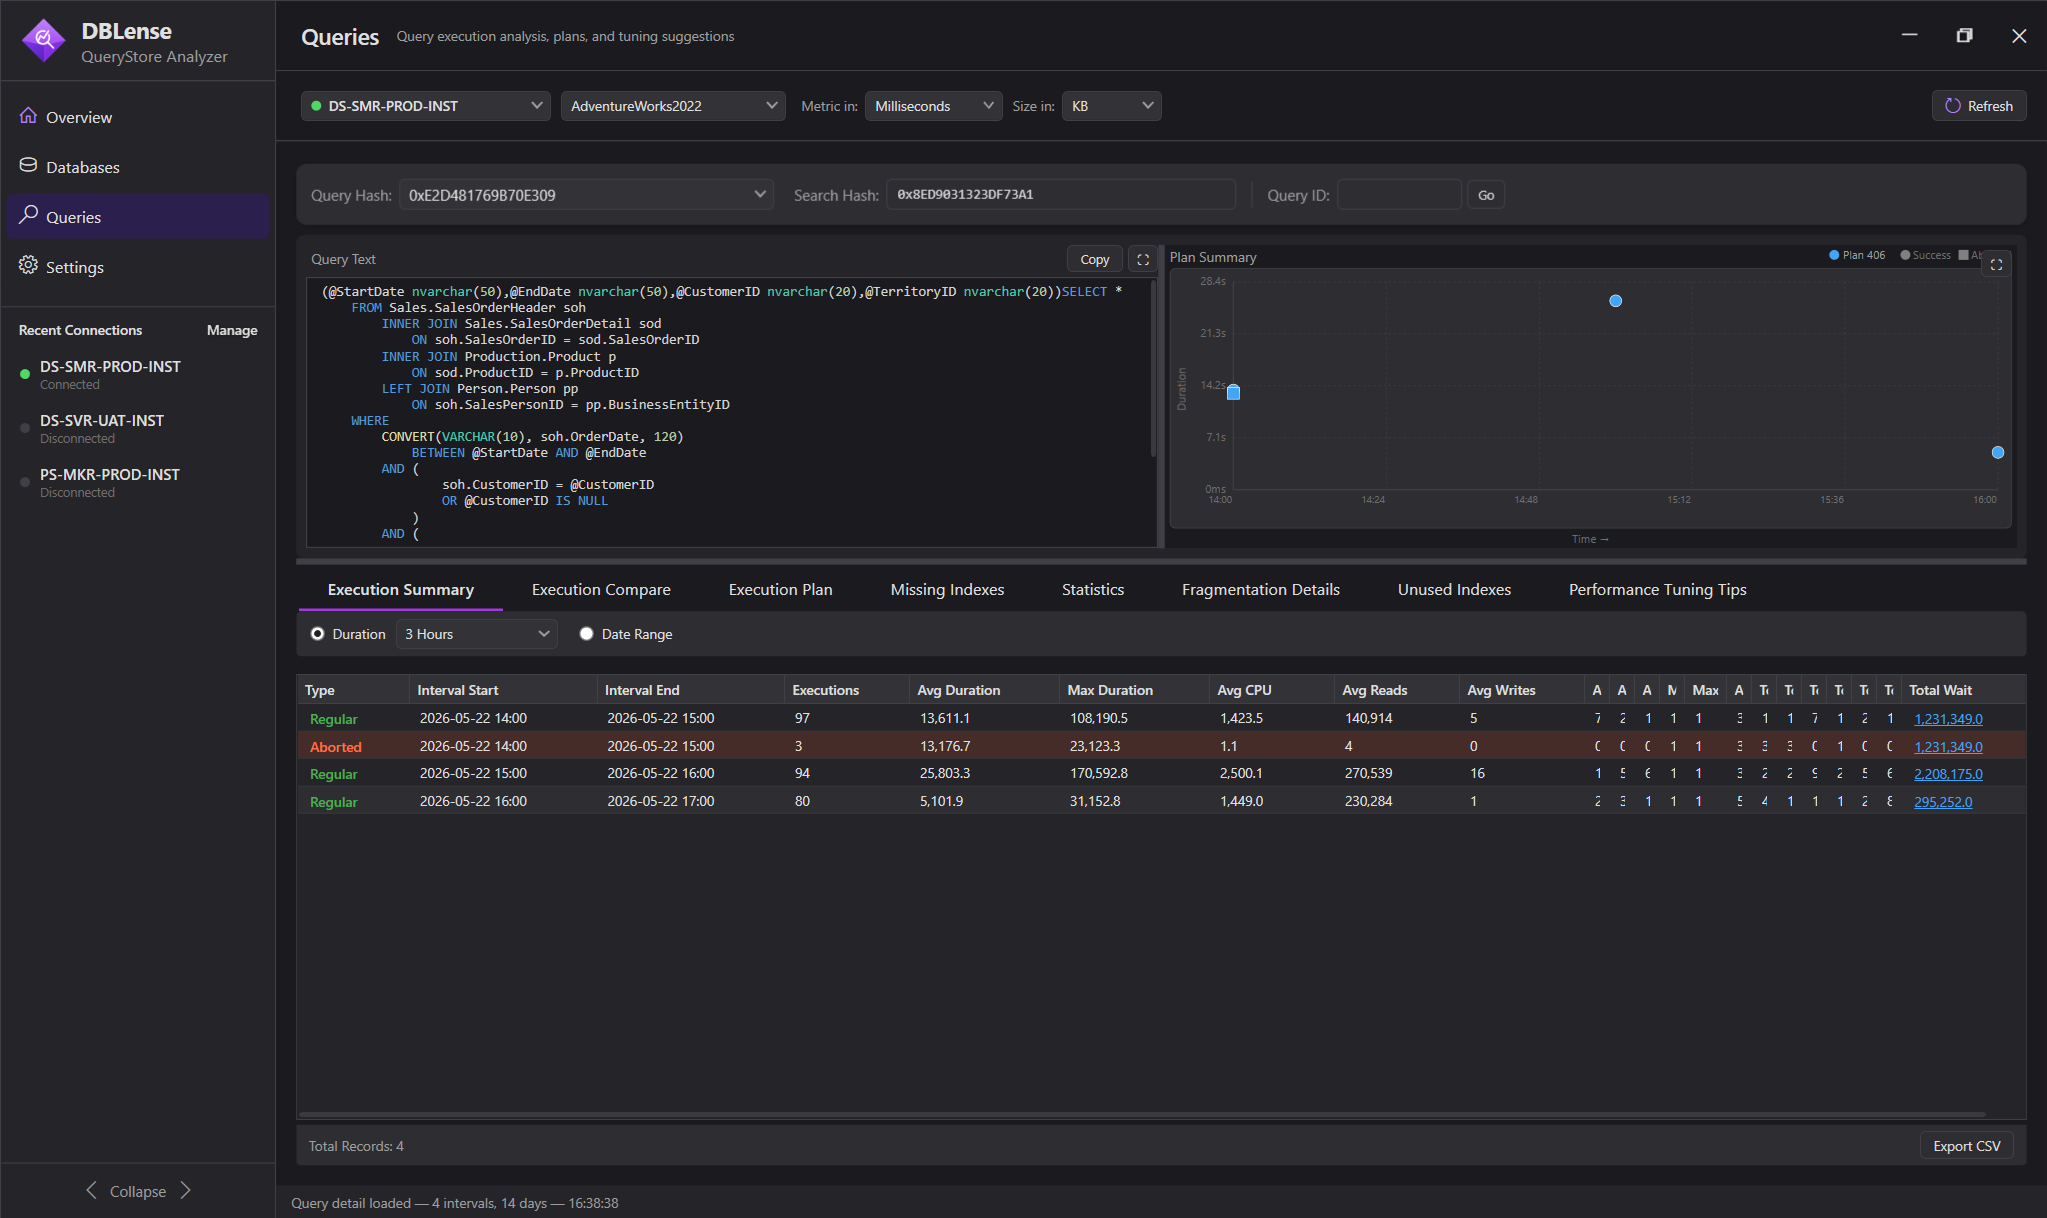Click the right expand chevron beside Collapse
The image size is (2047, 1218).
coord(185,1190)
